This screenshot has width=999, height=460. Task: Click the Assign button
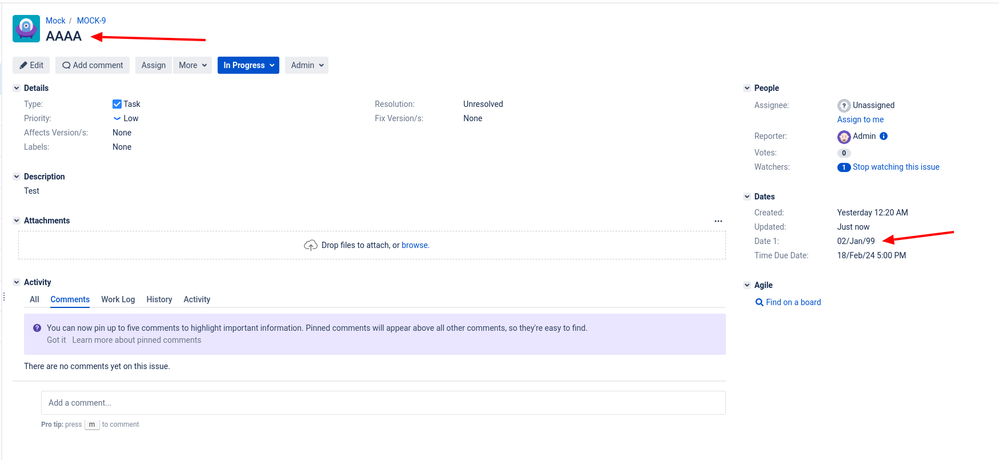[x=154, y=65]
